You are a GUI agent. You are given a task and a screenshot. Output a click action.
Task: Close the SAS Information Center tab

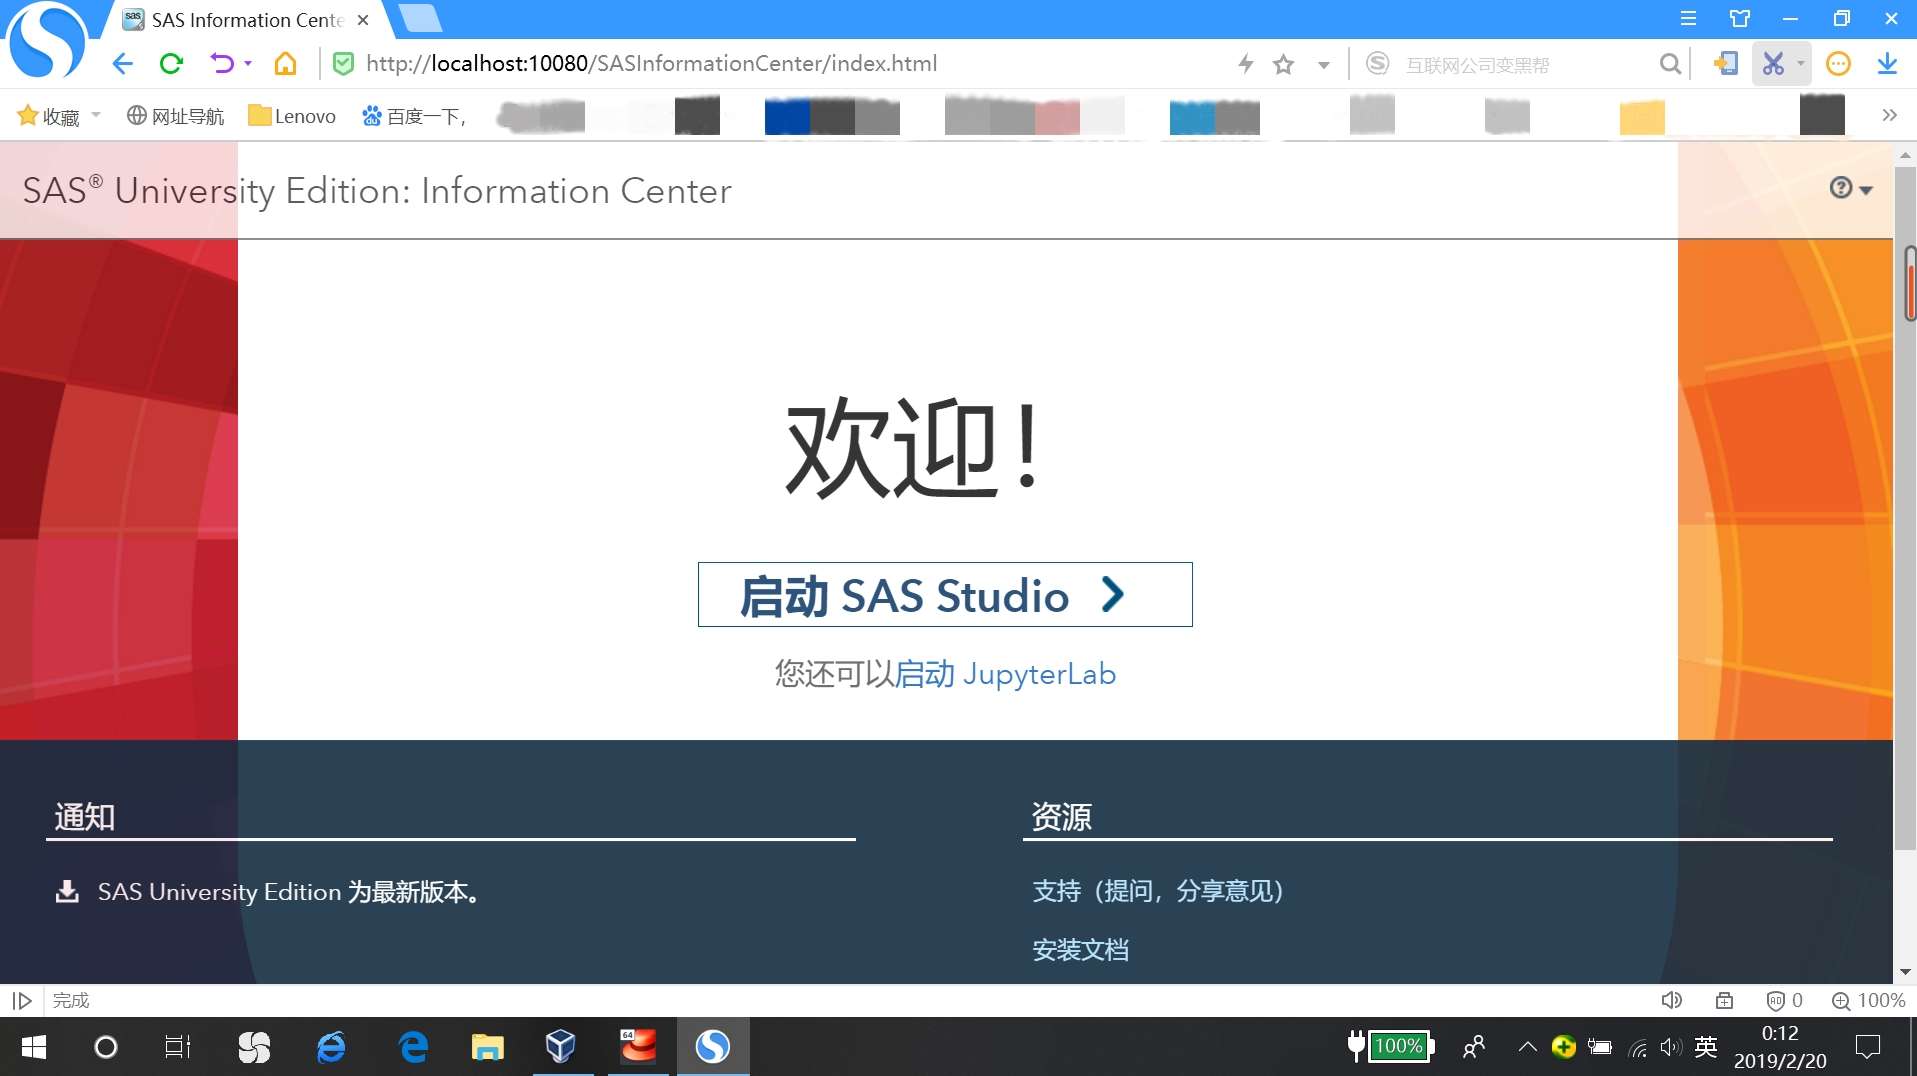coord(363,20)
